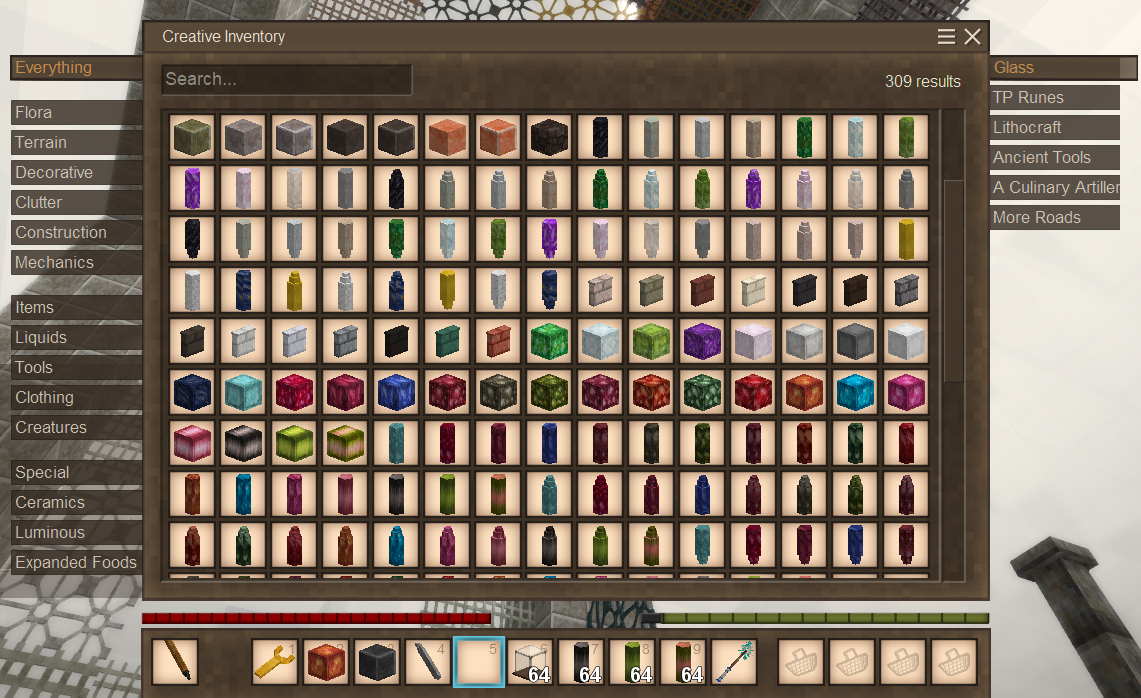This screenshot has width=1141, height=698.
Task: Choose the lime-and-pink gradient cube
Action: click(345, 443)
